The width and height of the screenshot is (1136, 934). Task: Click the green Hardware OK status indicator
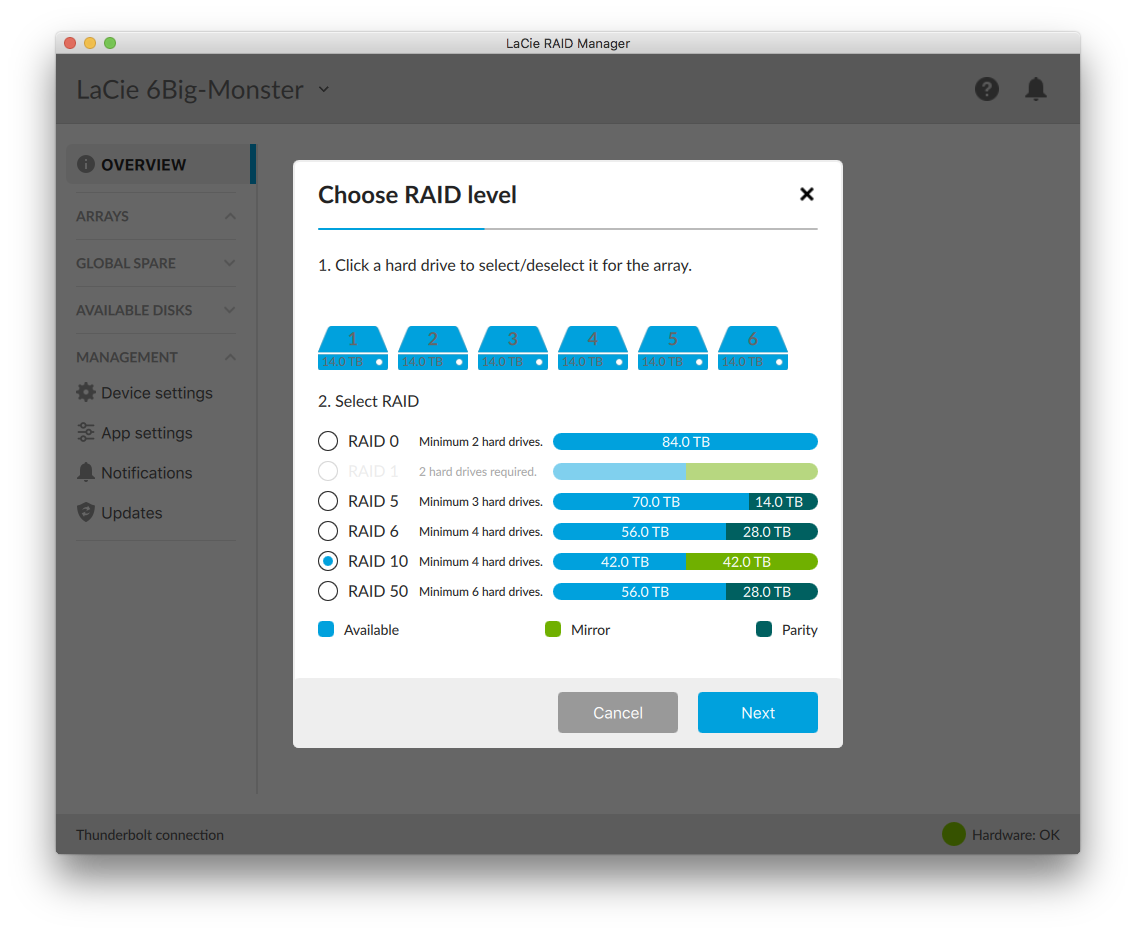[x=953, y=834]
